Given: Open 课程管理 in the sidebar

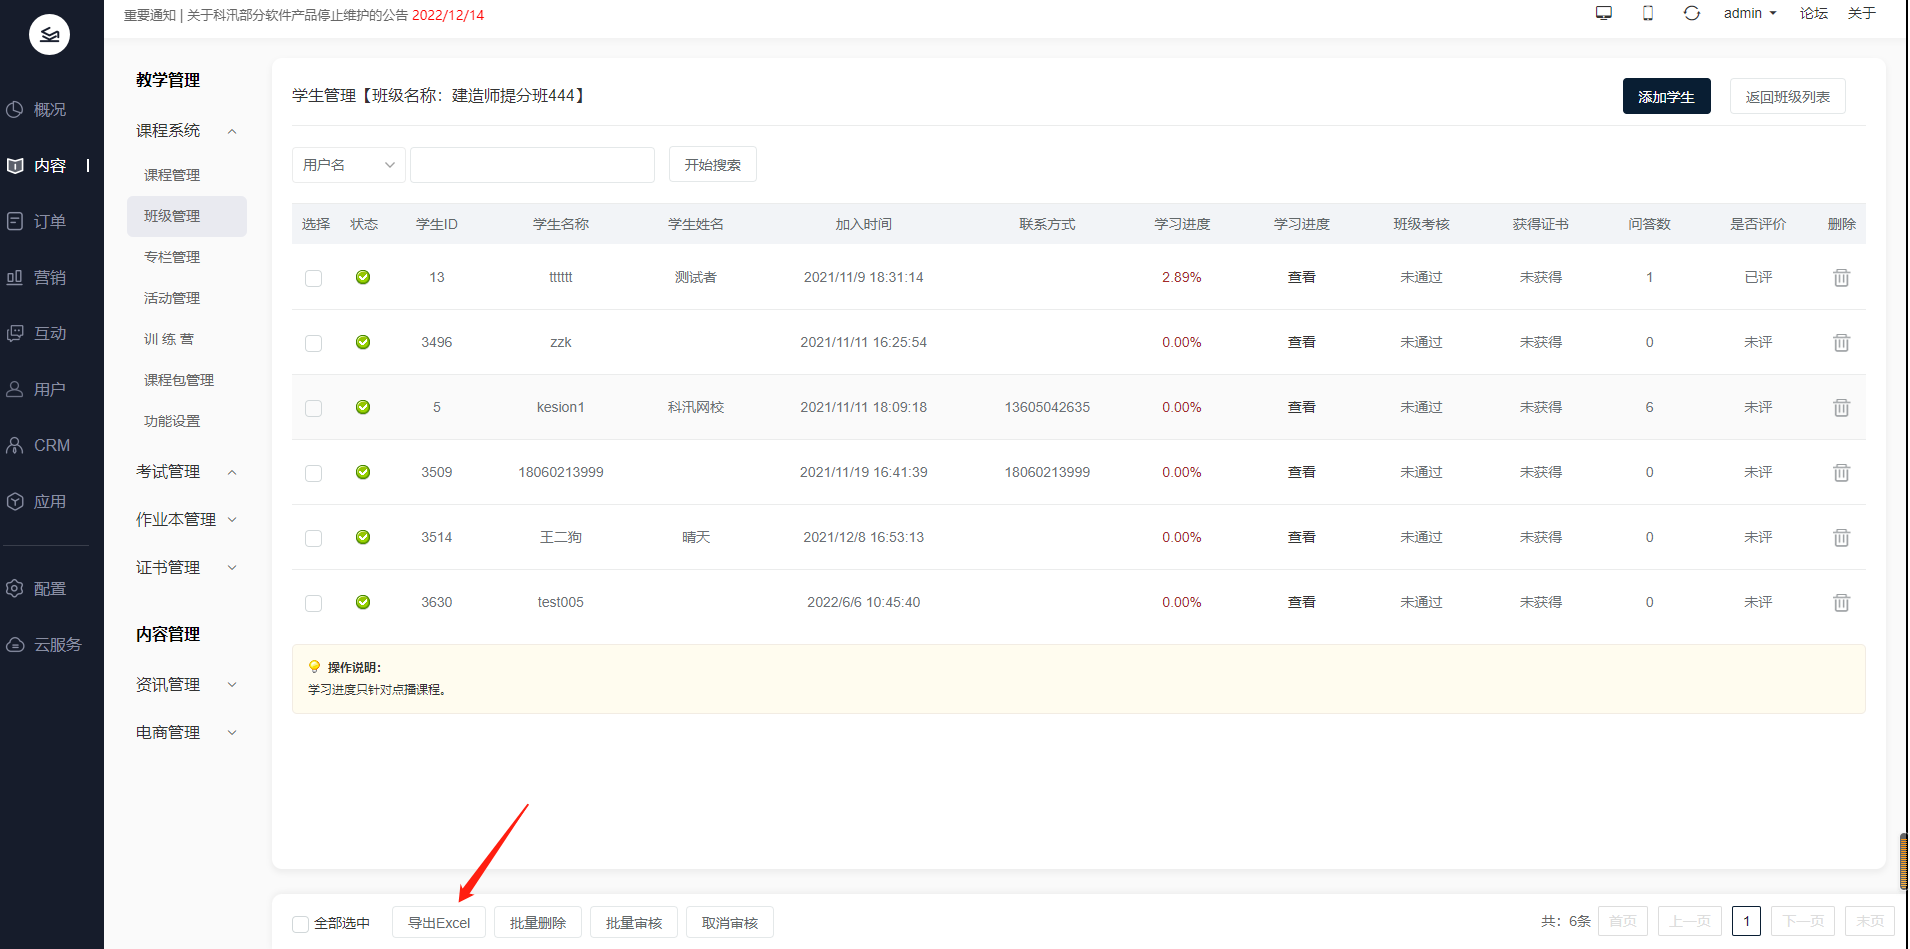Looking at the screenshot, I should [172, 175].
